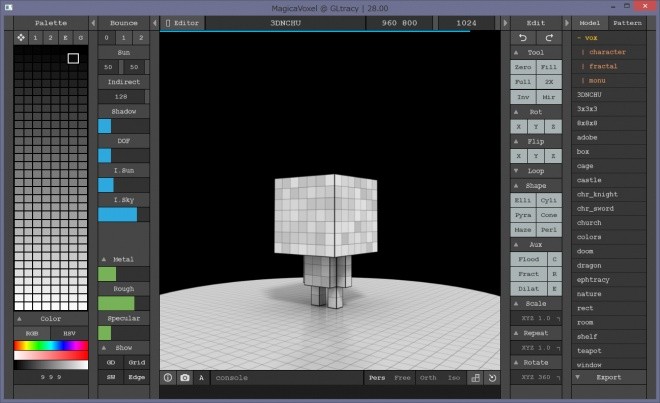This screenshot has width=660, height=403.
Task: Click the reset camera rotation icon
Action: point(492,378)
